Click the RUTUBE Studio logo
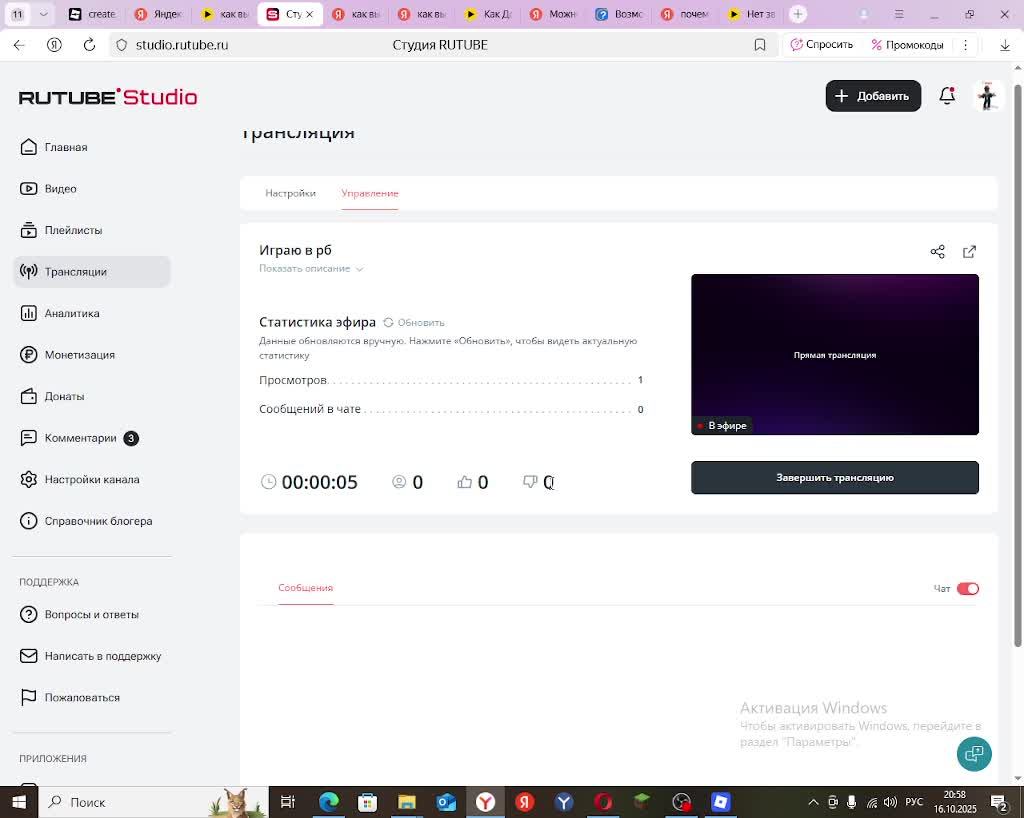Viewport: 1024px width, 818px height. (108, 97)
